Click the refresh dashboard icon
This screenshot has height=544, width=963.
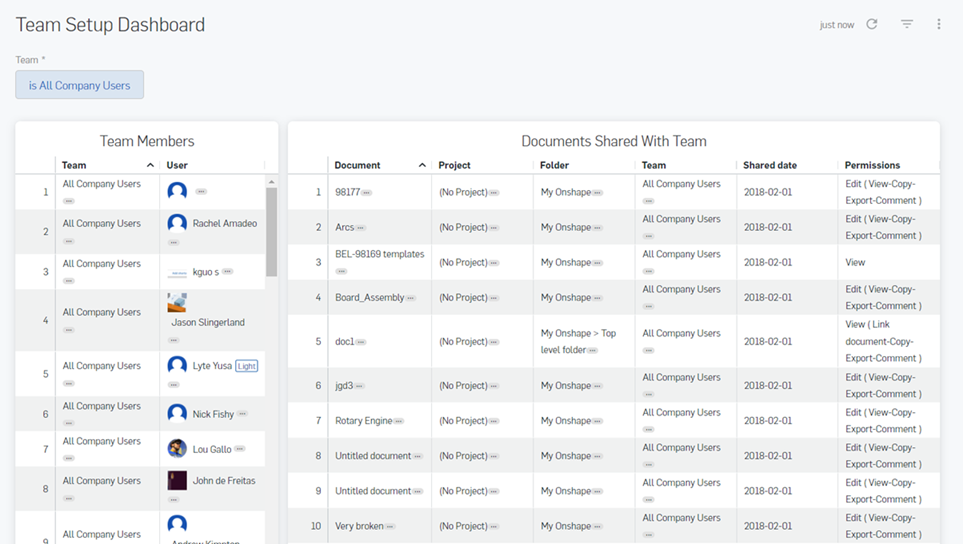(872, 24)
